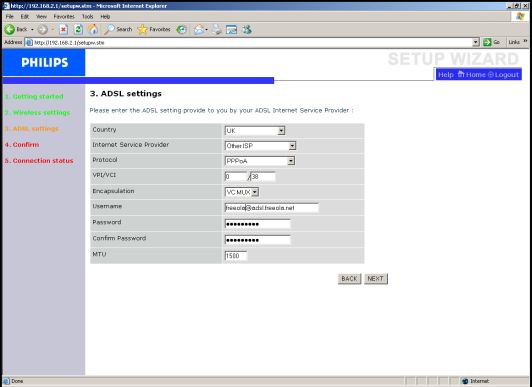The image size is (532, 387).
Task: Click the PHILIPS logo banner
Action: click(x=44, y=62)
